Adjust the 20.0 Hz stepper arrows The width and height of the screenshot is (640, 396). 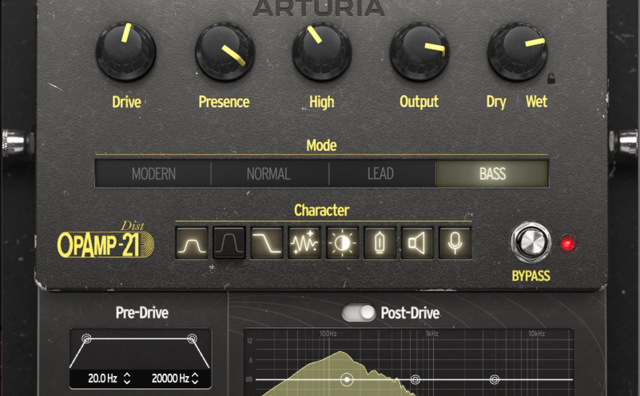click(x=127, y=378)
